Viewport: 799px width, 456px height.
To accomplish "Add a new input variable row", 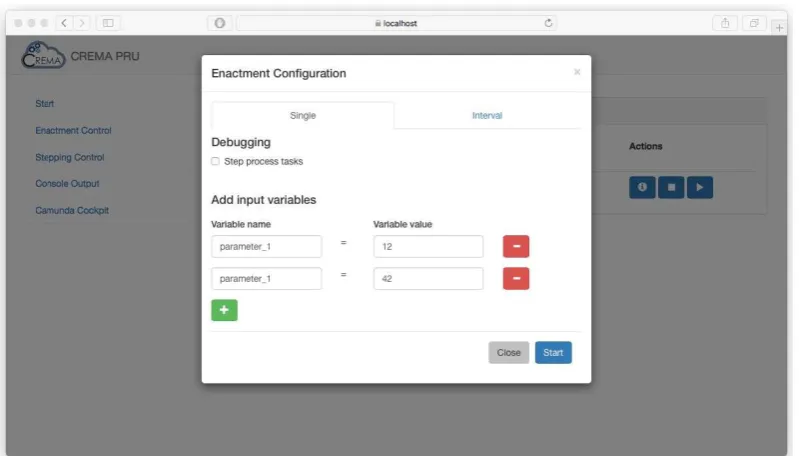I will point(224,310).
